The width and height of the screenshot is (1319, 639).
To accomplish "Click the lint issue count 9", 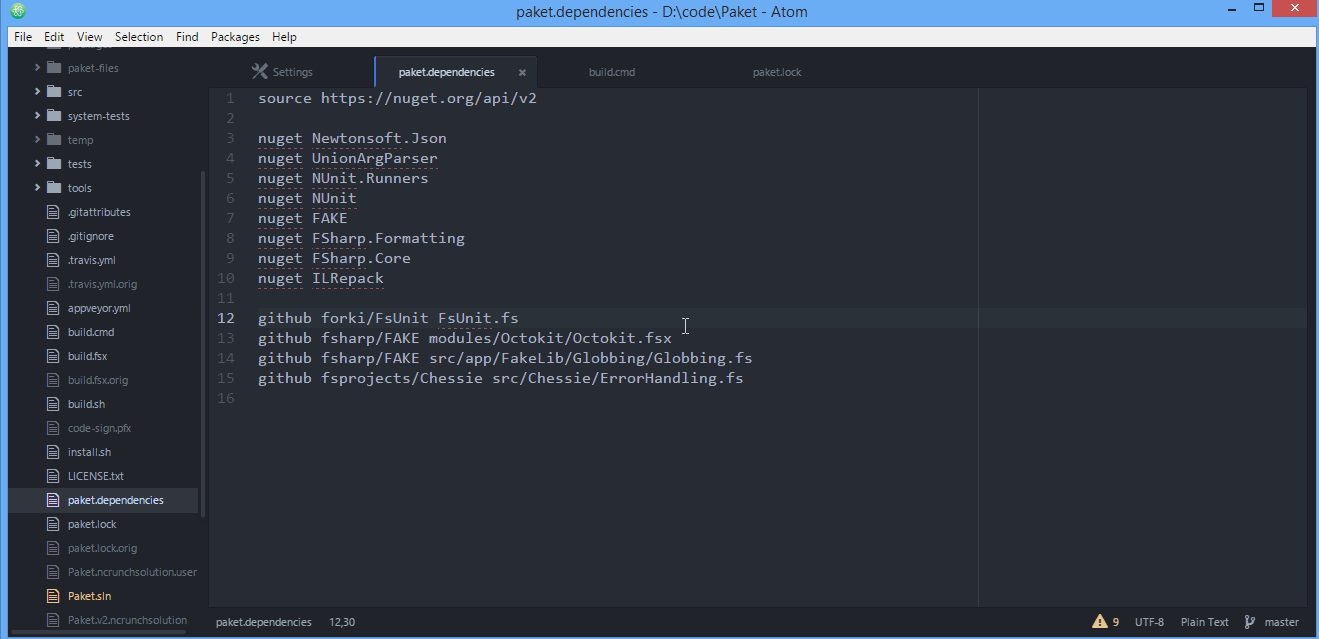I will click(x=1116, y=622).
